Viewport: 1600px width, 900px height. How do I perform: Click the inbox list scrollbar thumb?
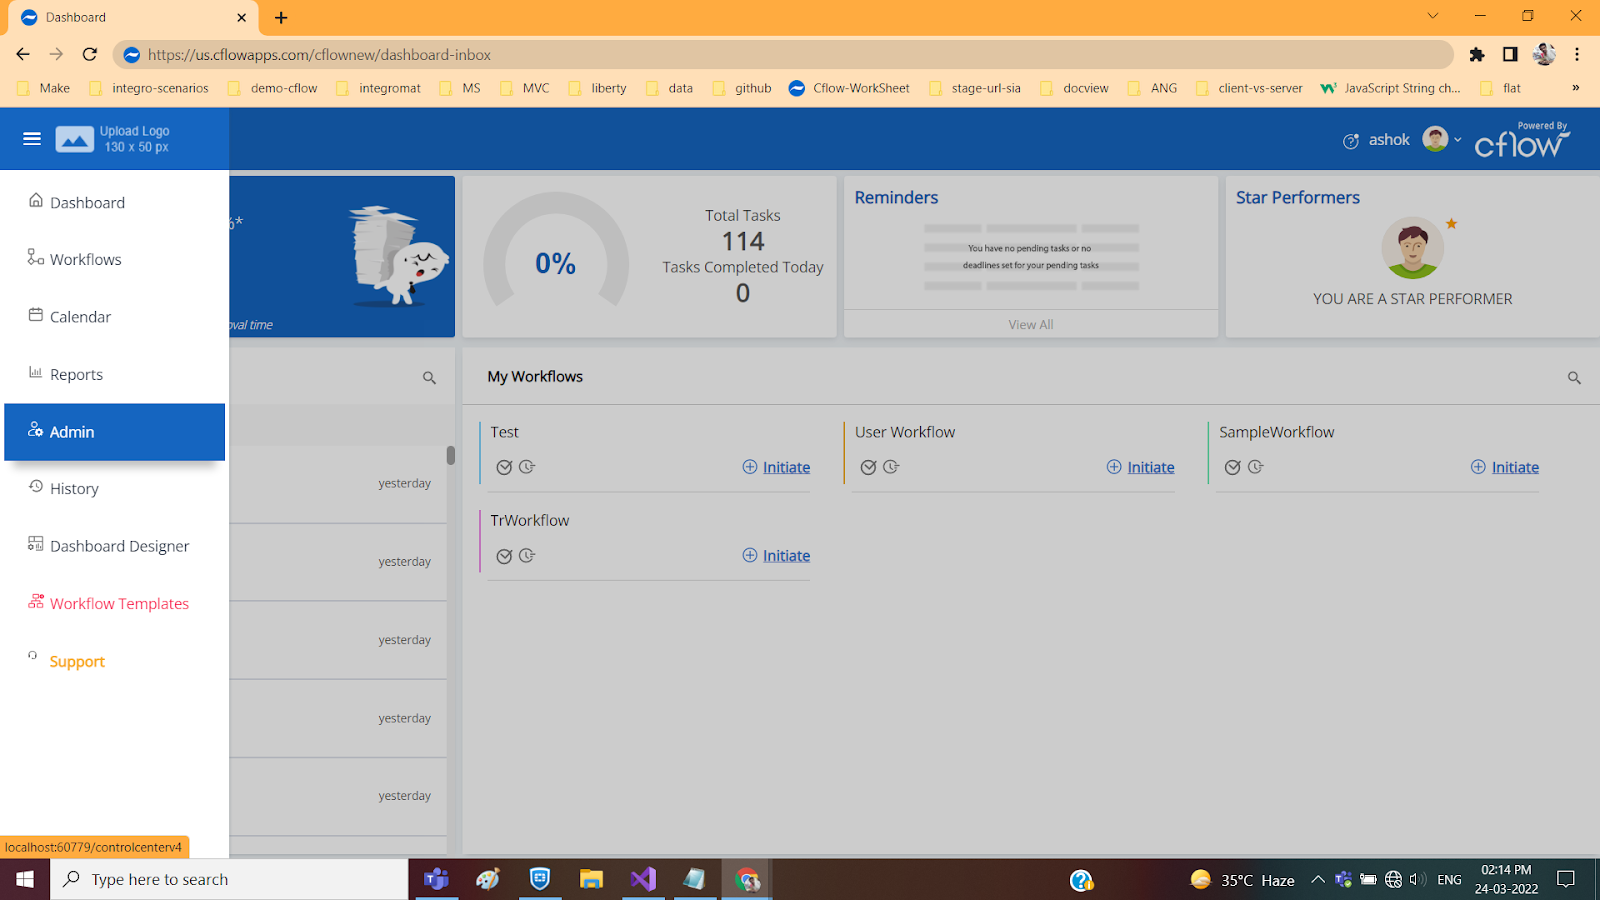click(451, 455)
